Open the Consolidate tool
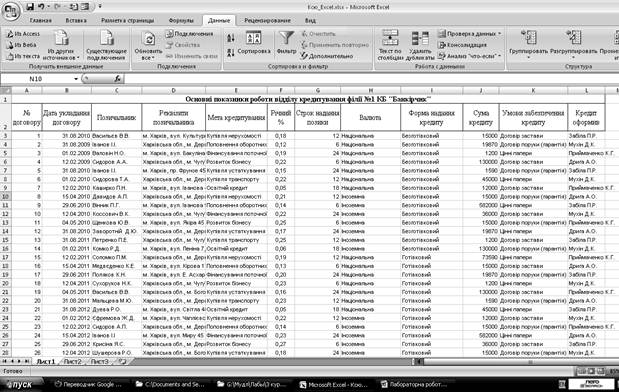The image size is (619, 392). (463, 45)
